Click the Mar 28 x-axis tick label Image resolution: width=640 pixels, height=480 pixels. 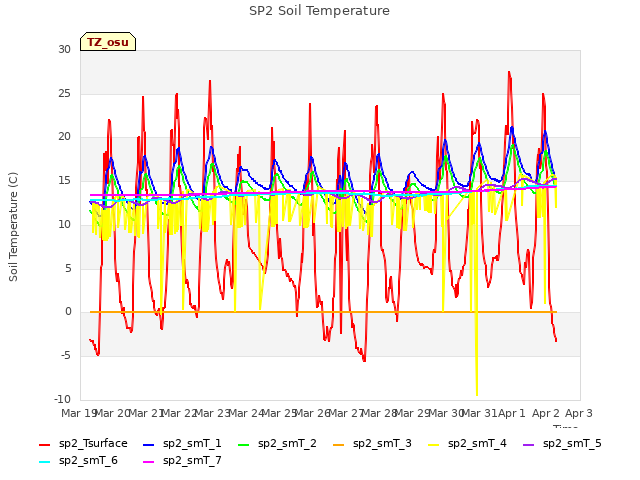tap(380, 413)
